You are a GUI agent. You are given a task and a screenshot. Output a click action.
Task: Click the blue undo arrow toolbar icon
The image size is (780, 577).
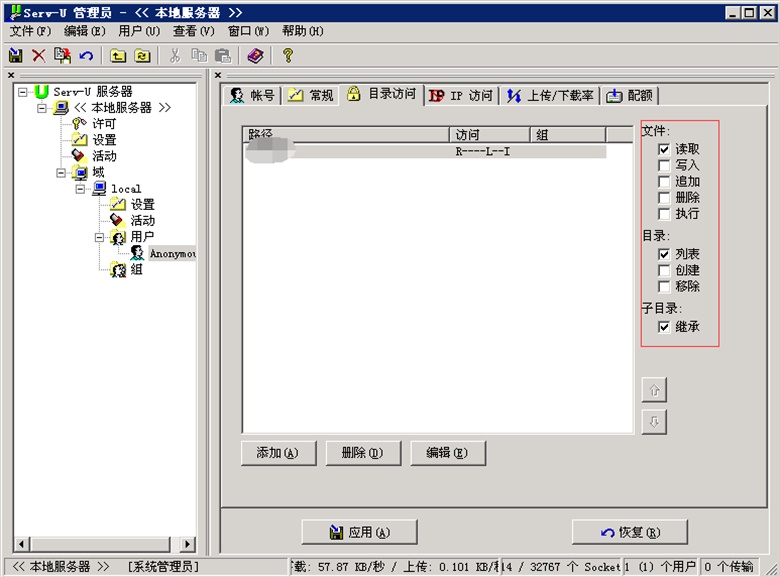point(86,56)
